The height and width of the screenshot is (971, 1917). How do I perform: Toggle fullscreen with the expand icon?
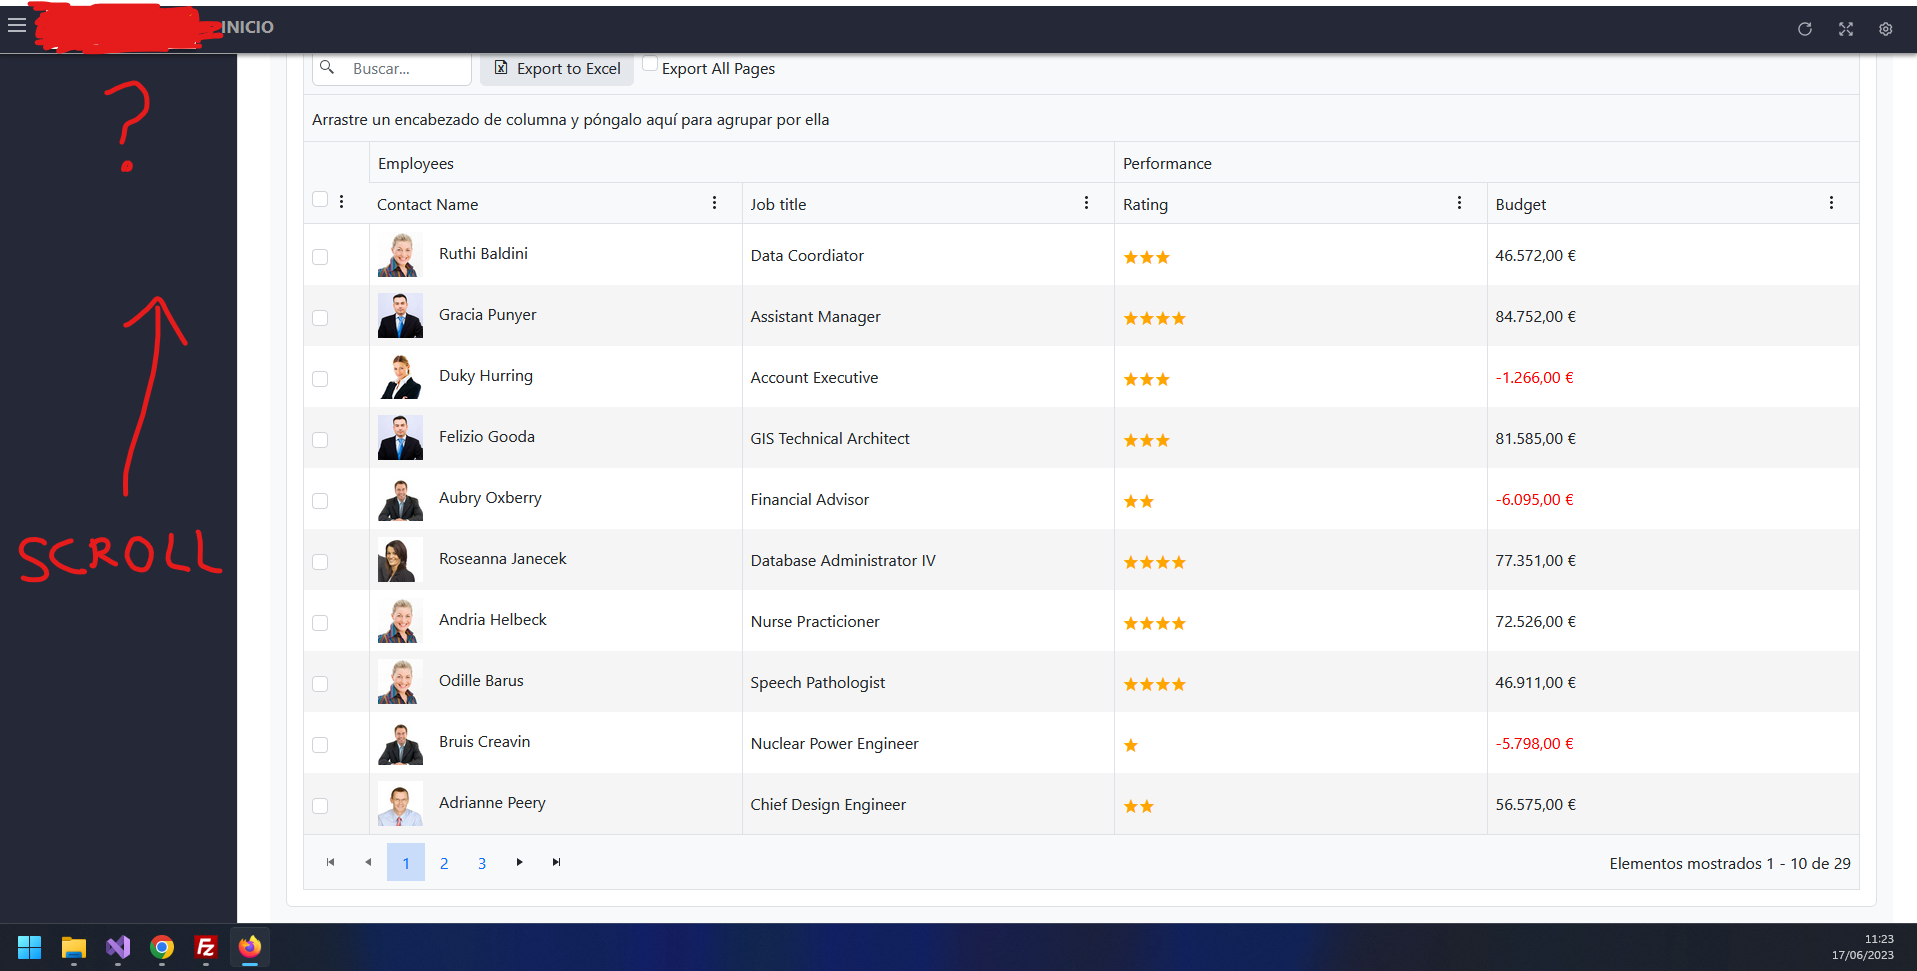[1846, 29]
